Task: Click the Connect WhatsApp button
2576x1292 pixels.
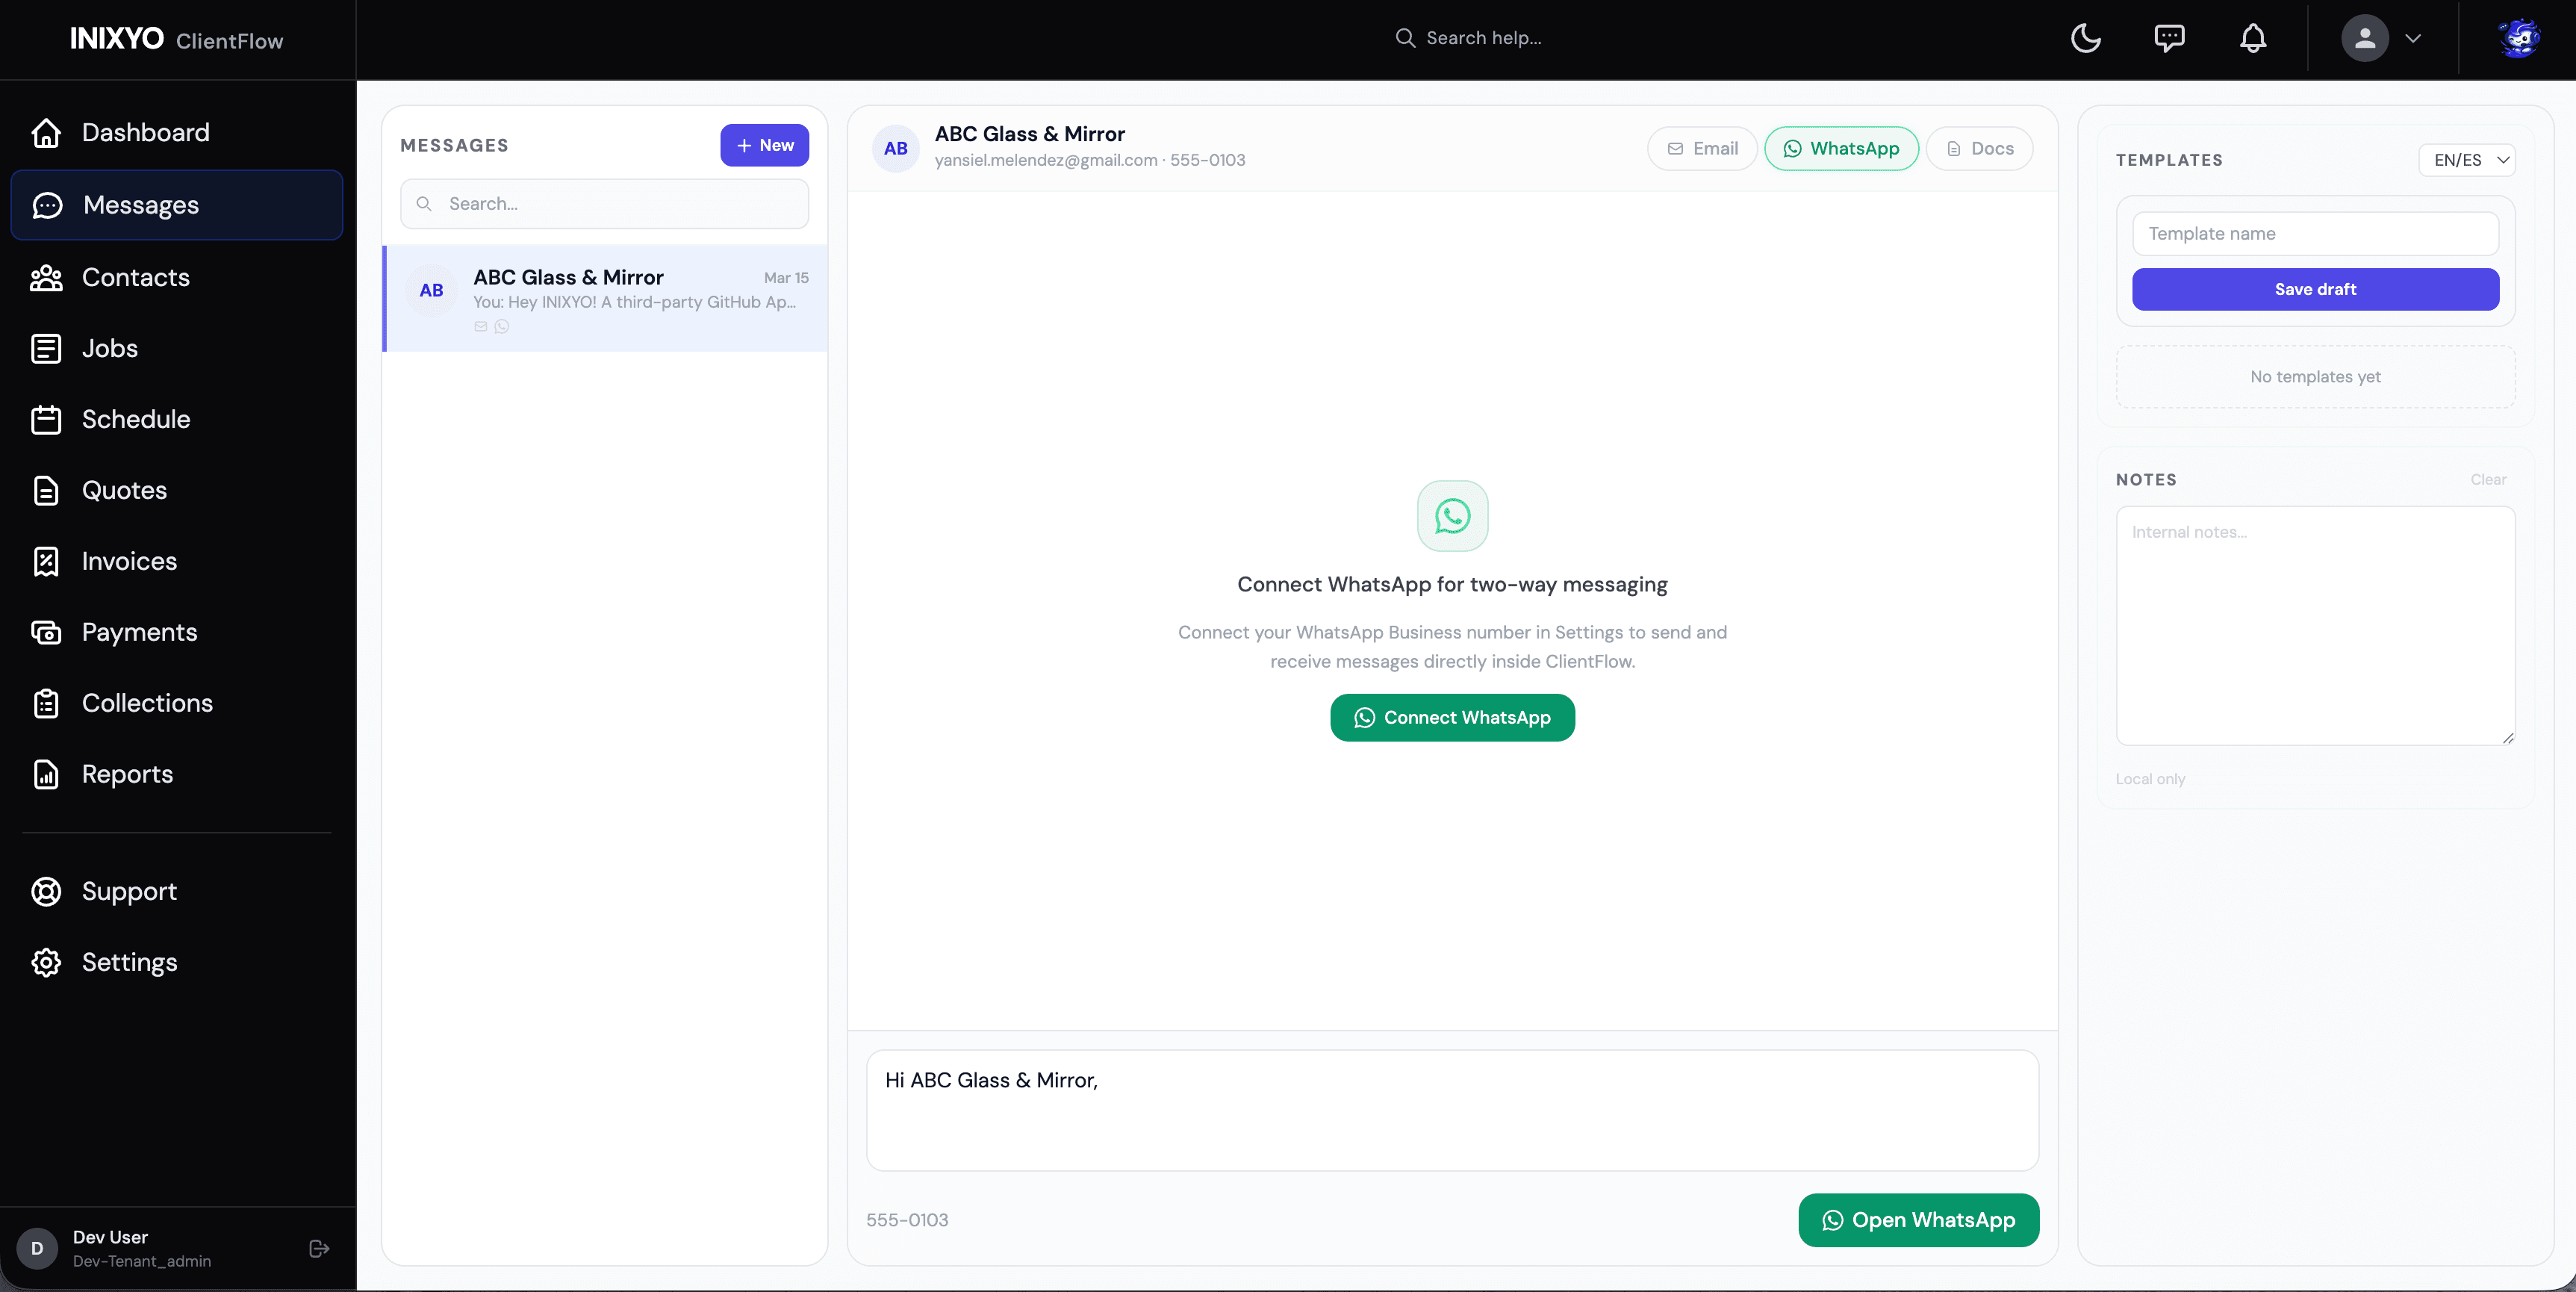Action: pos(1452,717)
